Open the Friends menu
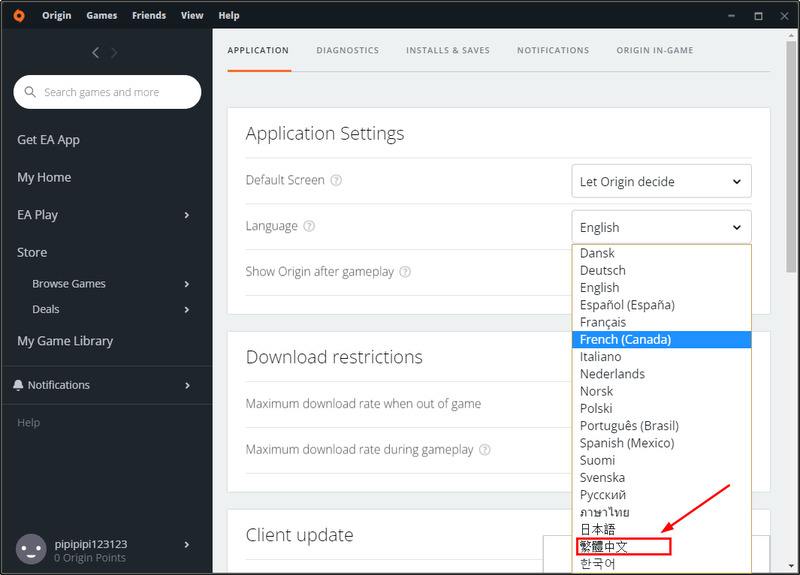The image size is (800, 575). coord(149,15)
